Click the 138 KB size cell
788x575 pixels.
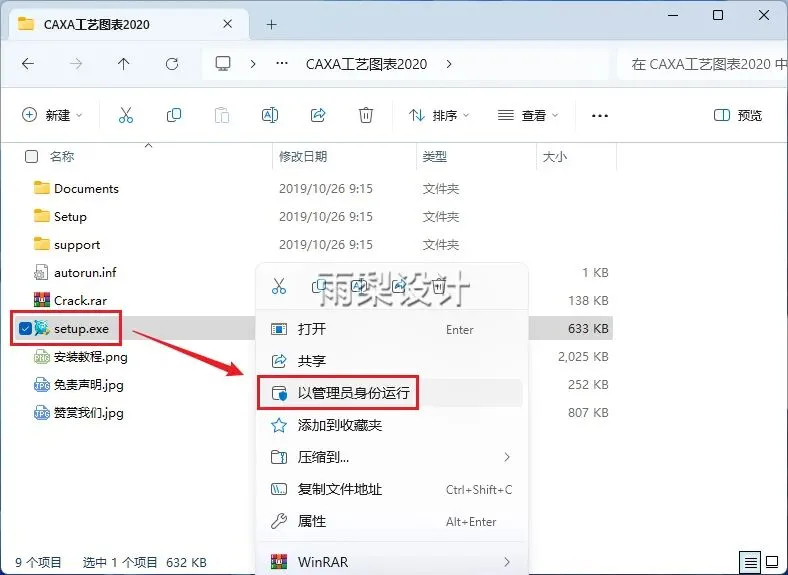coord(588,301)
